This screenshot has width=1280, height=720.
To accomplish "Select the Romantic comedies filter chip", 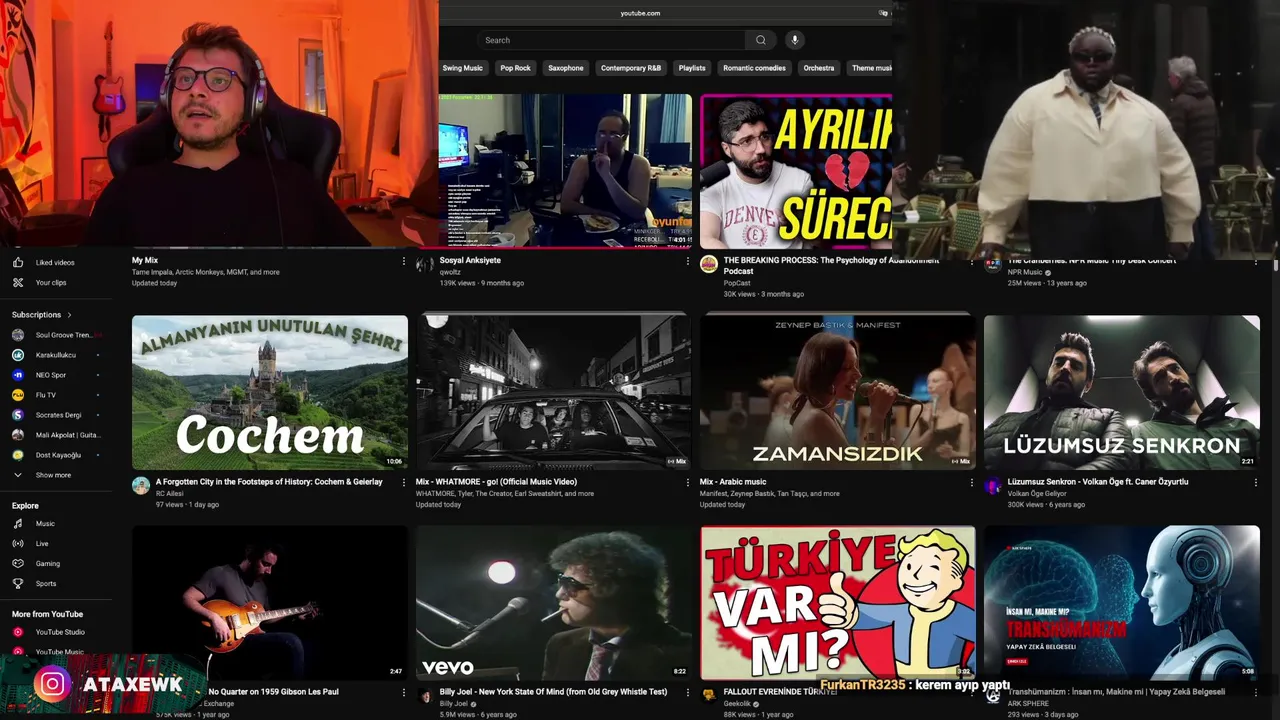I will point(754,68).
